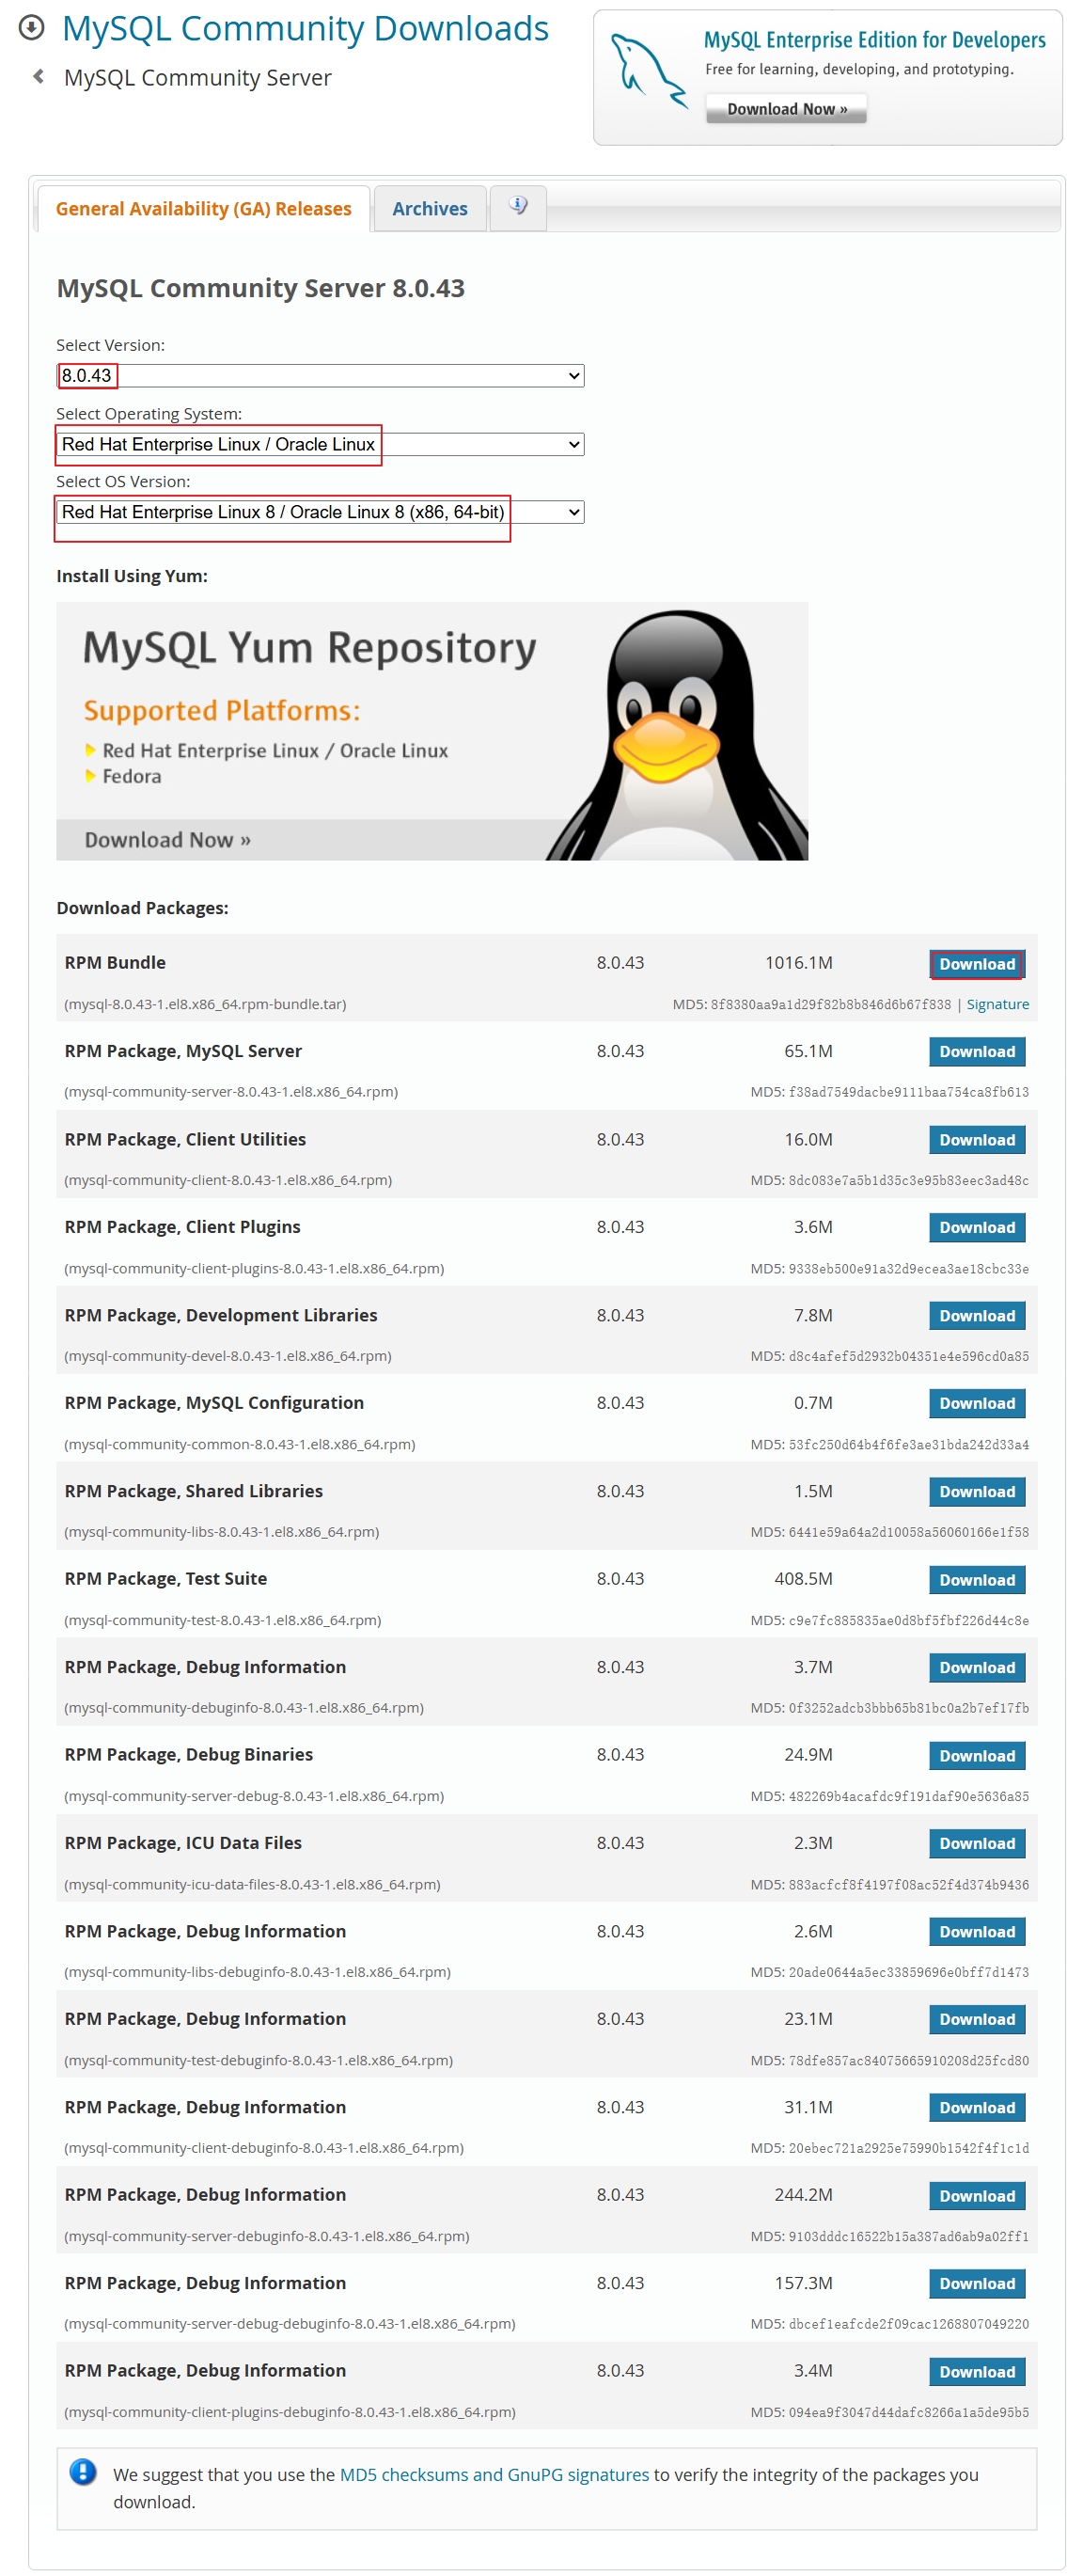The width and height of the screenshot is (1067, 2576).
Task: Download the mysql-community-client-debuginfo package
Action: [977, 2107]
